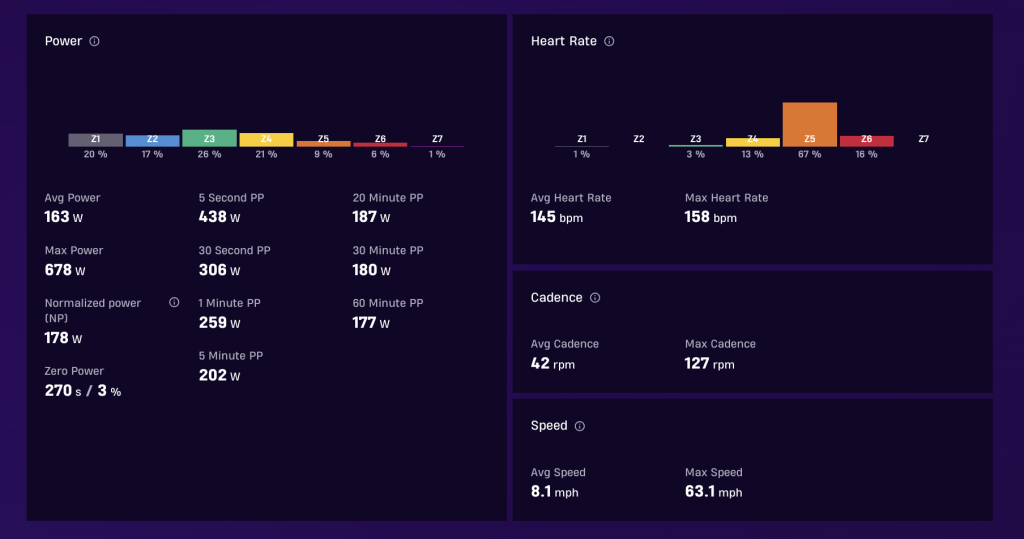This screenshot has height=539, width=1024.
Task: Click the Avg Speed value 8.1 mph
Action: 554,491
